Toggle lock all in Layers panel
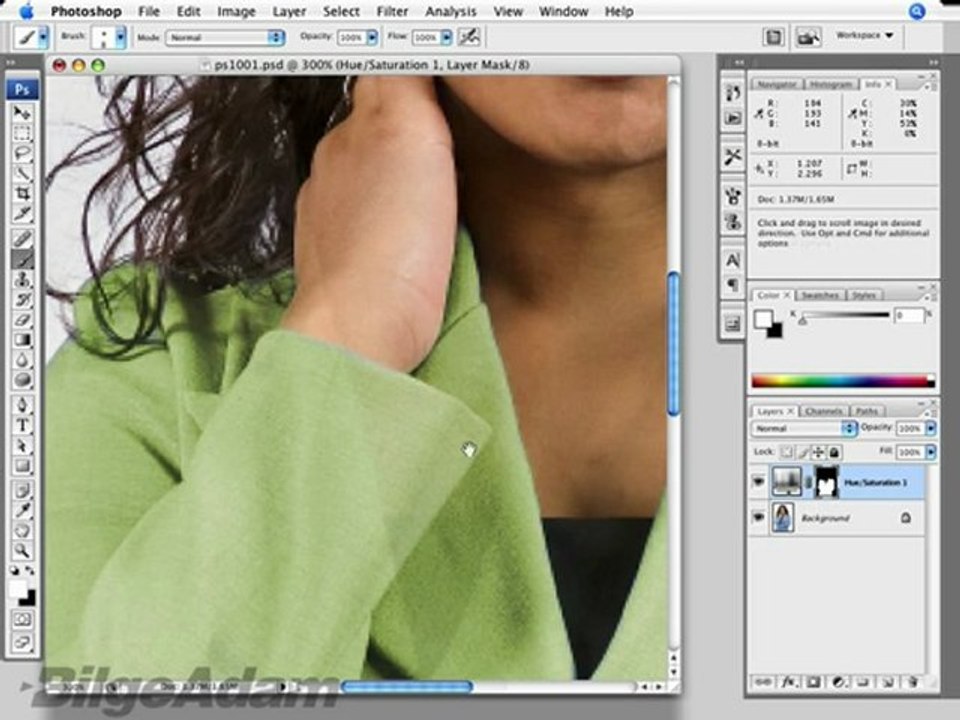Viewport: 960px width, 720px height. [x=834, y=452]
